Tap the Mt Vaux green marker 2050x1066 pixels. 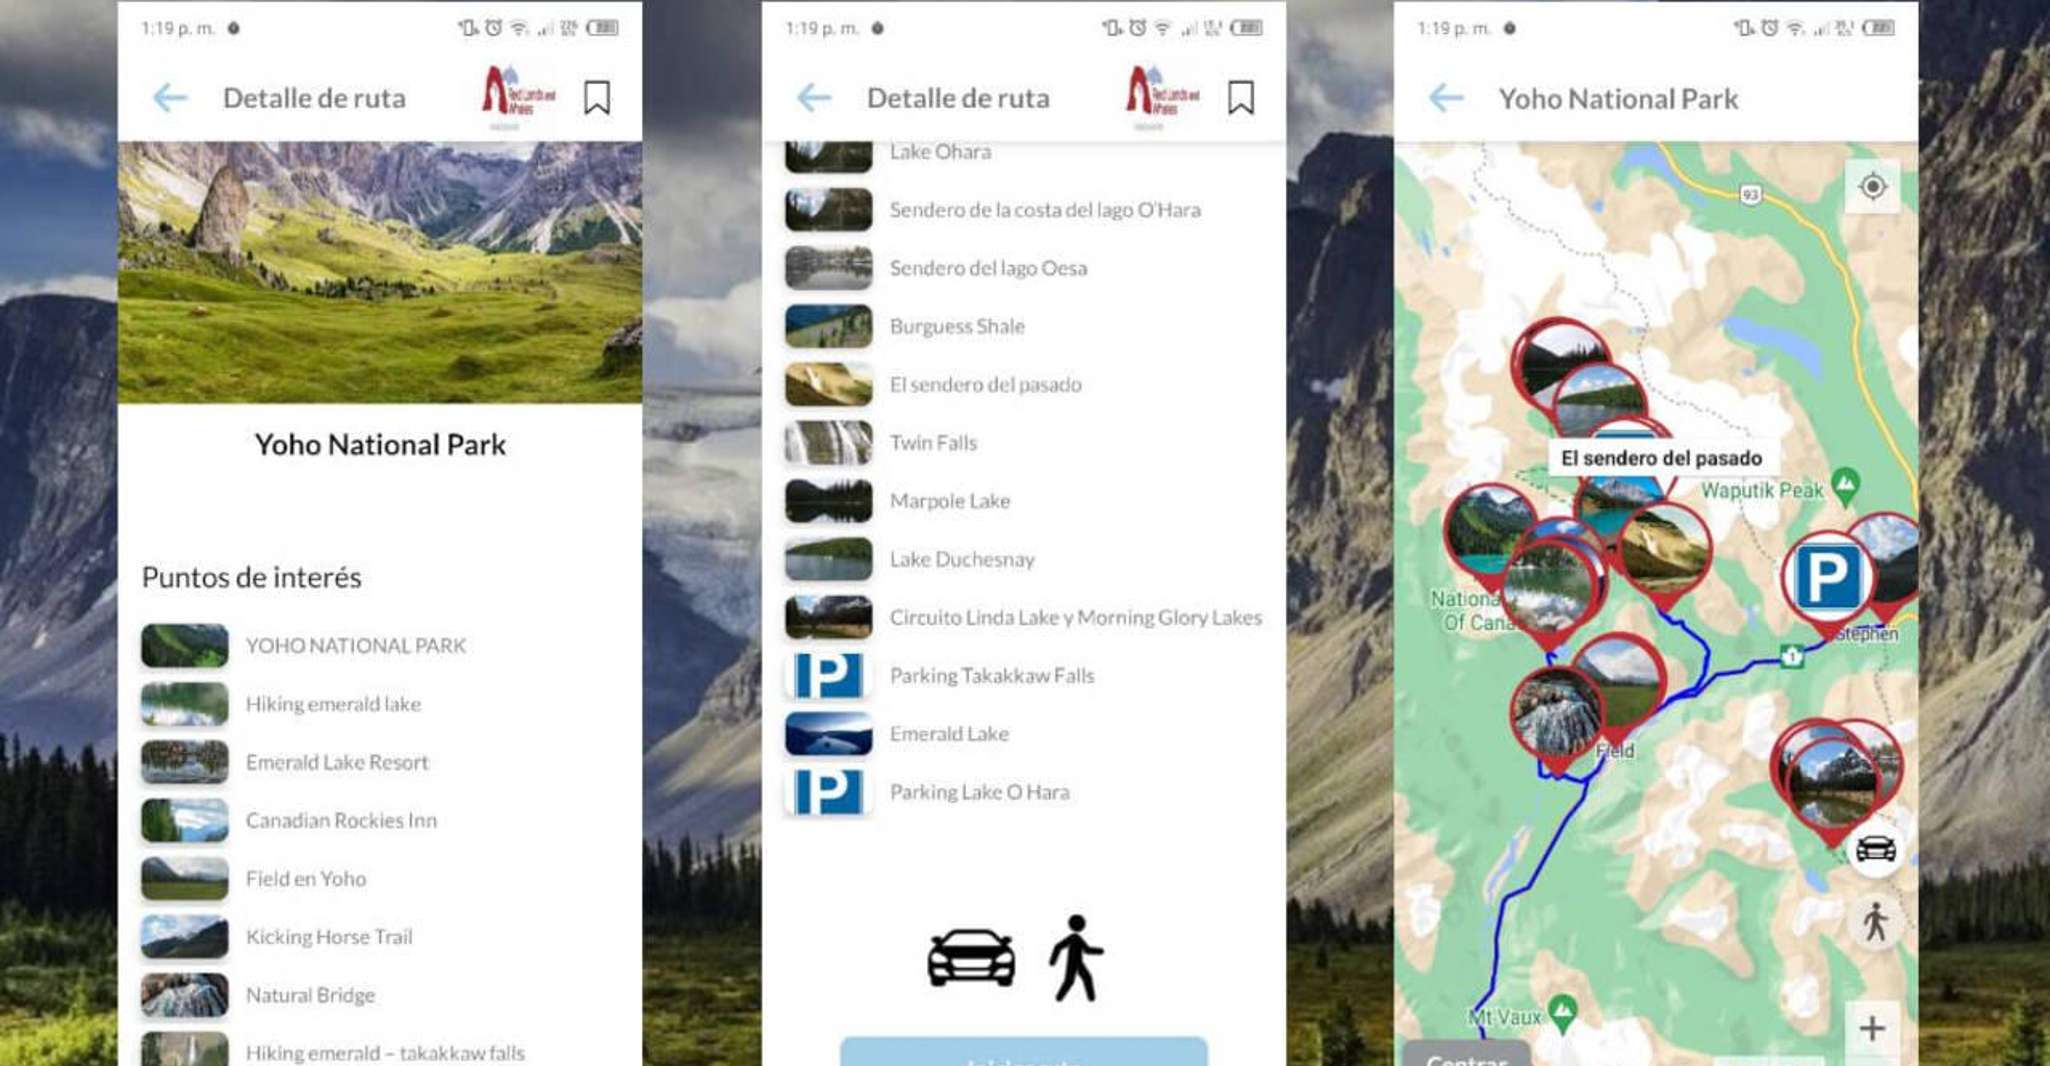click(x=1563, y=1013)
